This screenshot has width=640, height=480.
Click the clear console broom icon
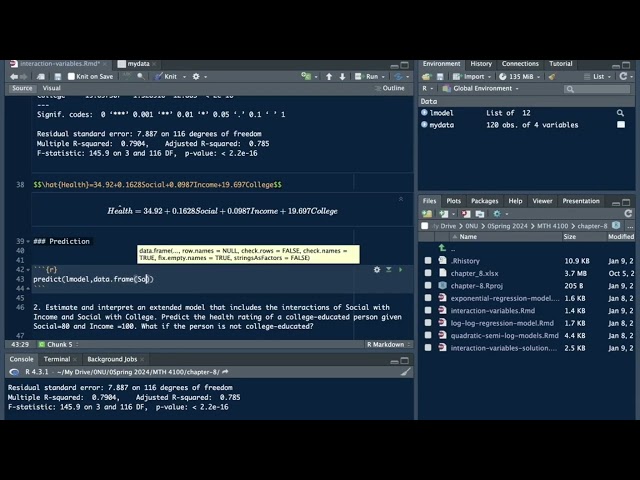pyautogui.click(x=405, y=372)
